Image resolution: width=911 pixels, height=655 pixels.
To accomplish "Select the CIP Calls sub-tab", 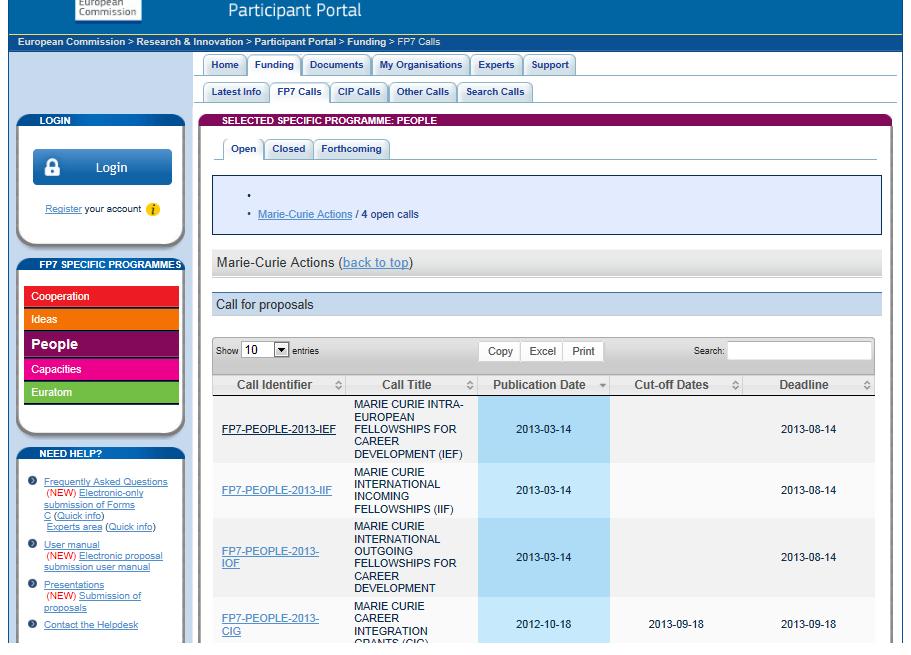I will (359, 92).
